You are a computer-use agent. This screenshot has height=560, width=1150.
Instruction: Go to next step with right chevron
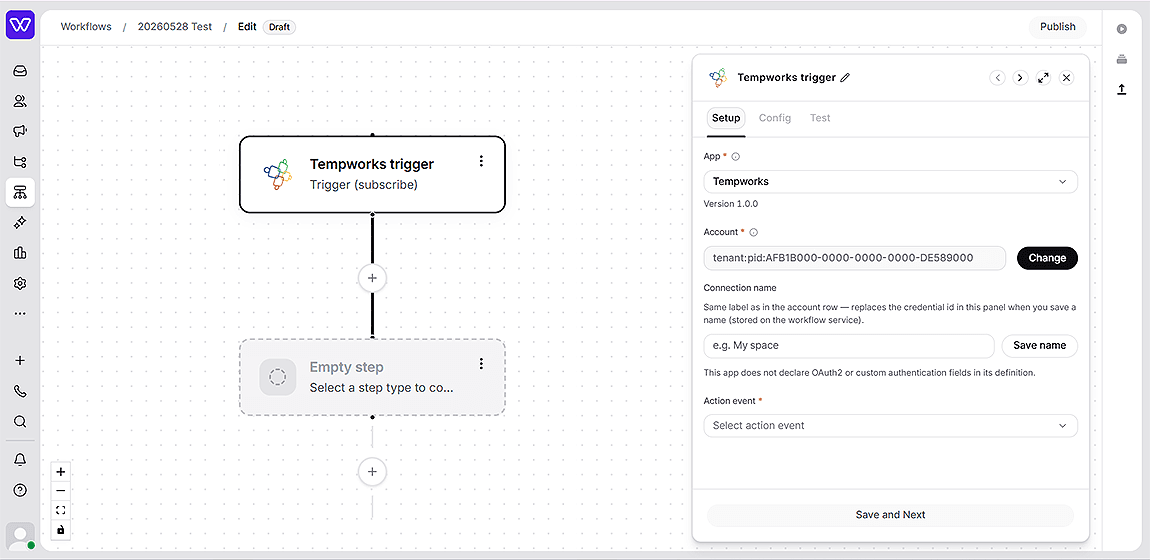point(1020,78)
